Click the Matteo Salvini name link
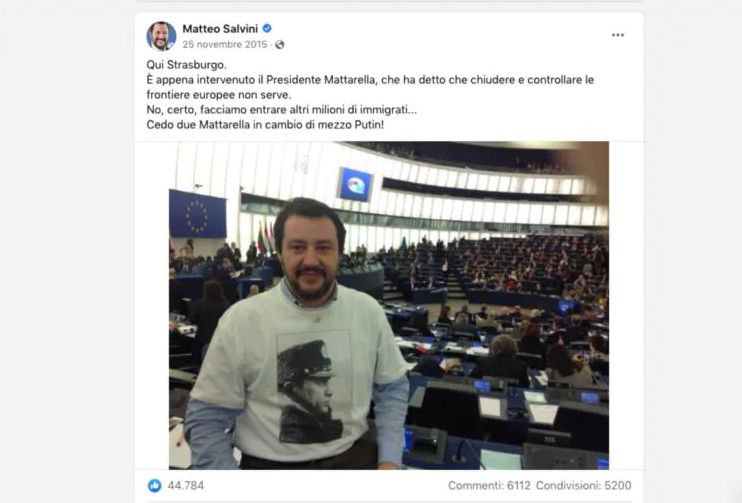 coord(220,29)
